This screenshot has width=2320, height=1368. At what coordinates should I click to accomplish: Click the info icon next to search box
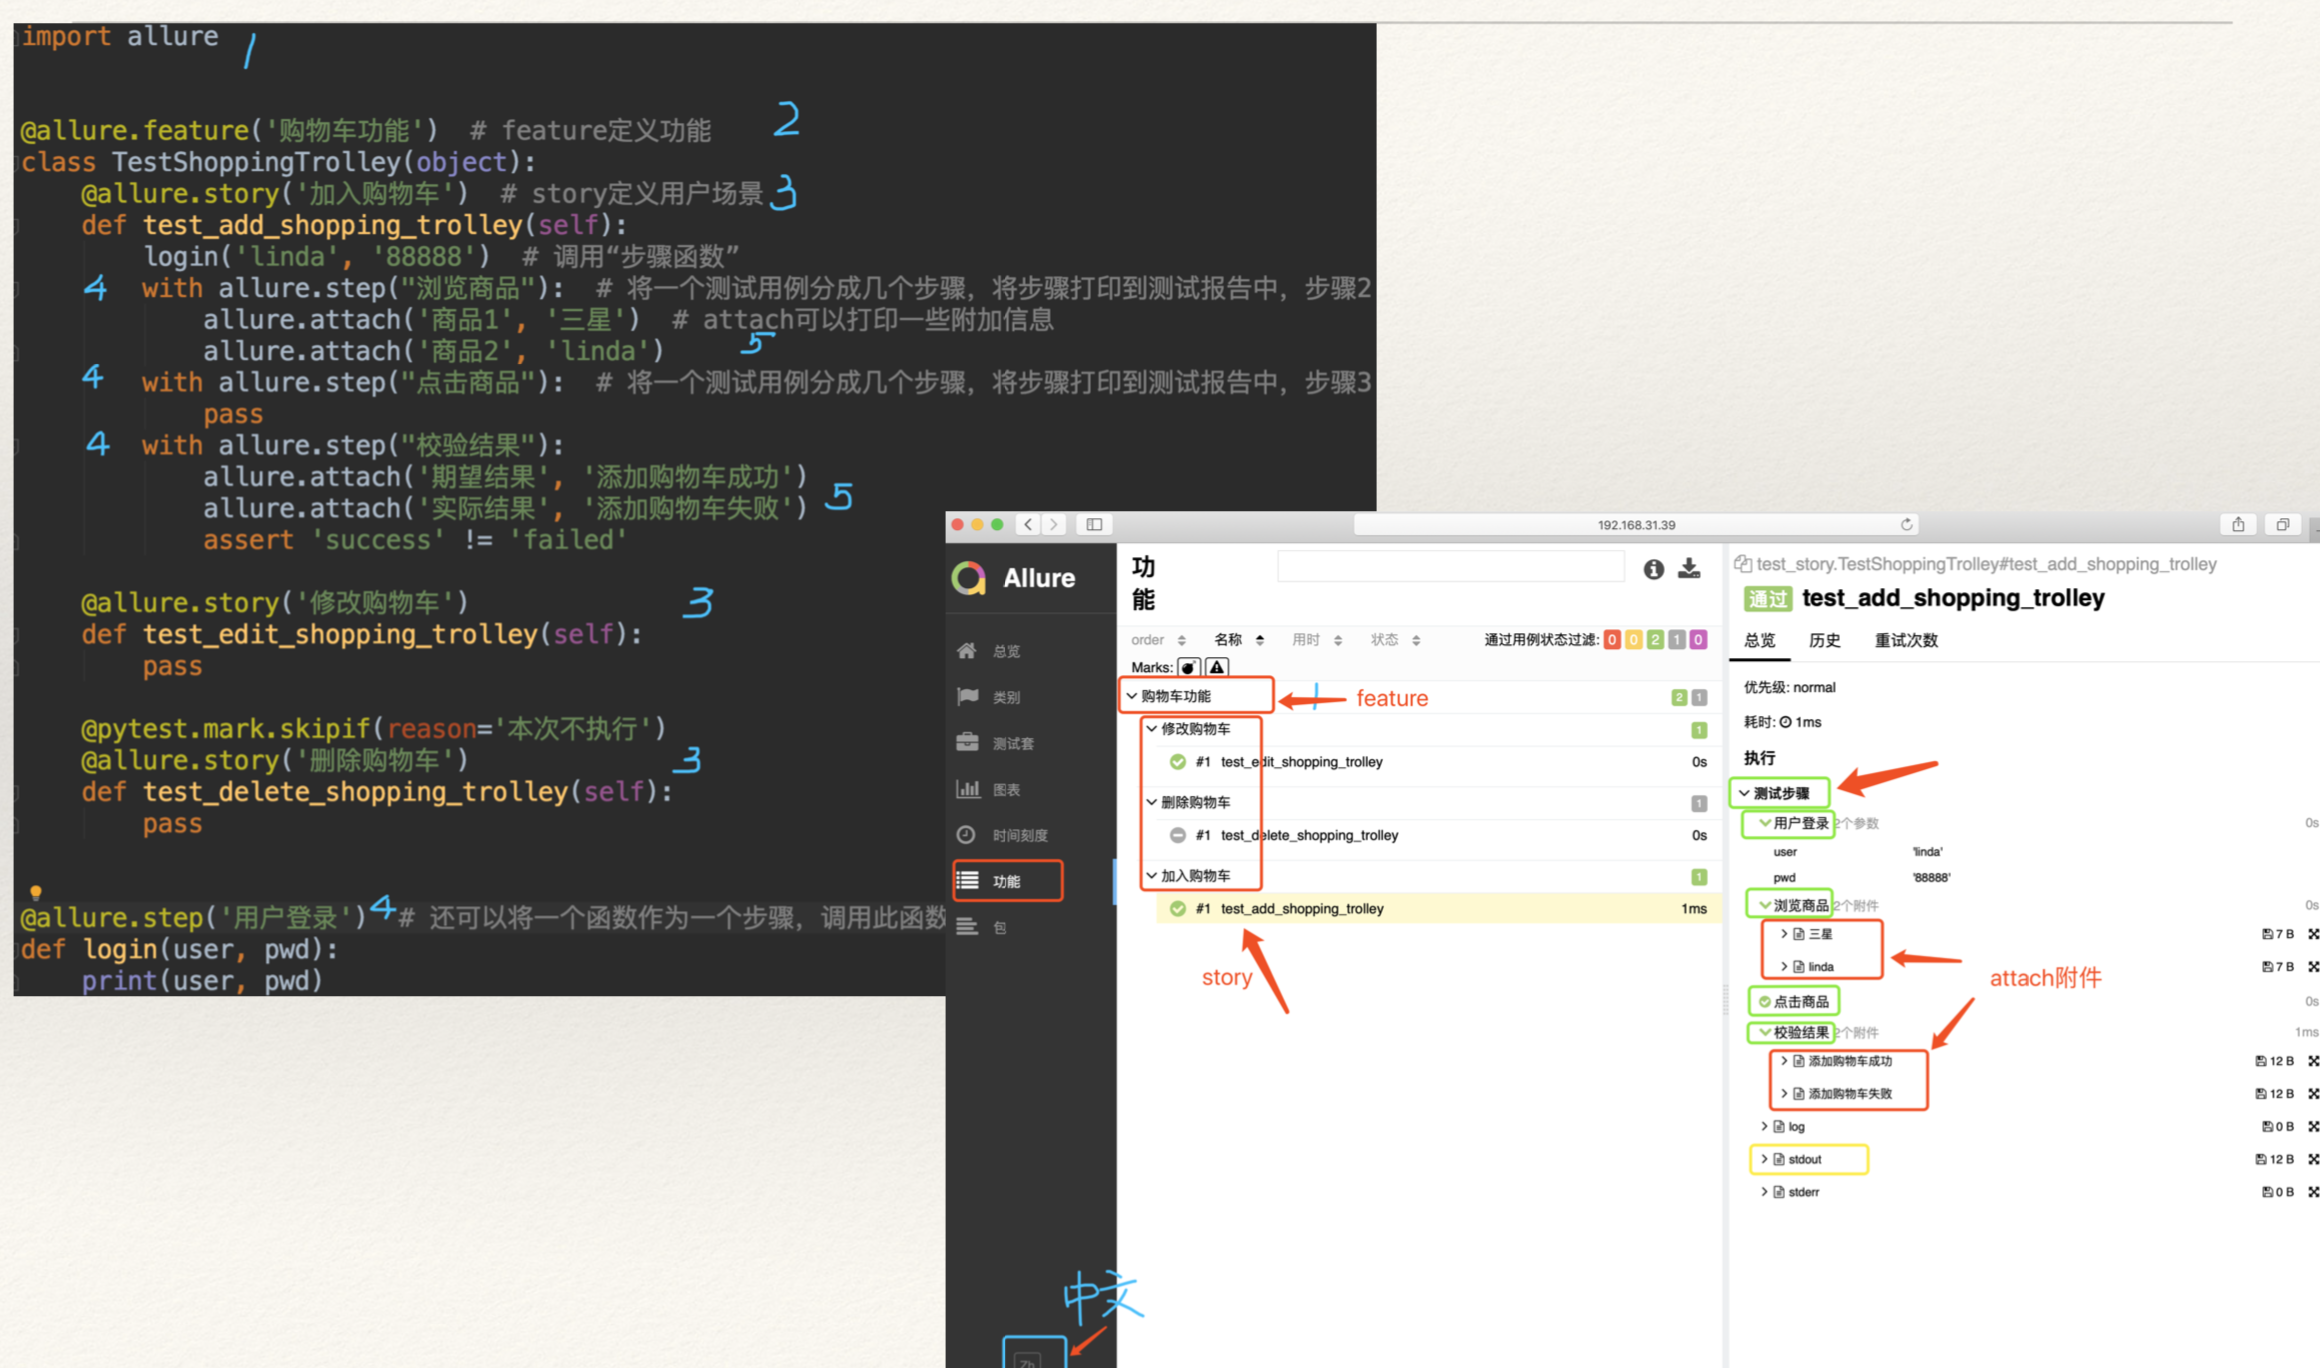pyautogui.click(x=1653, y=569)
